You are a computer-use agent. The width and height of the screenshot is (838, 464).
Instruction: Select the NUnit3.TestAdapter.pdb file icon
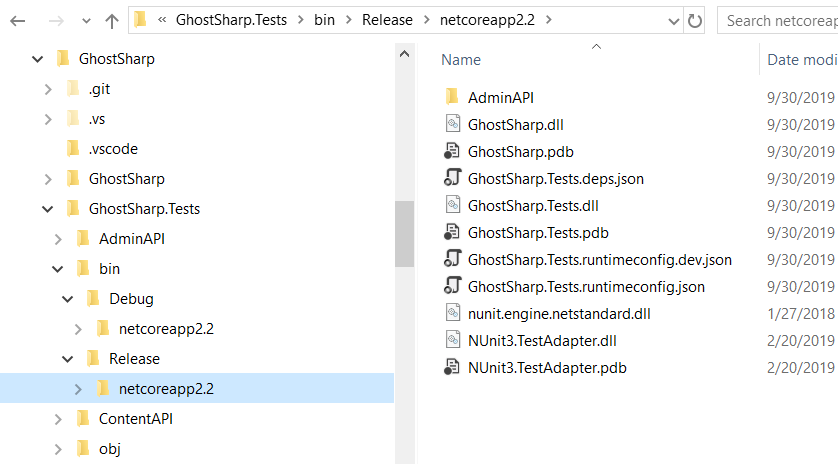tap(452, 367)
